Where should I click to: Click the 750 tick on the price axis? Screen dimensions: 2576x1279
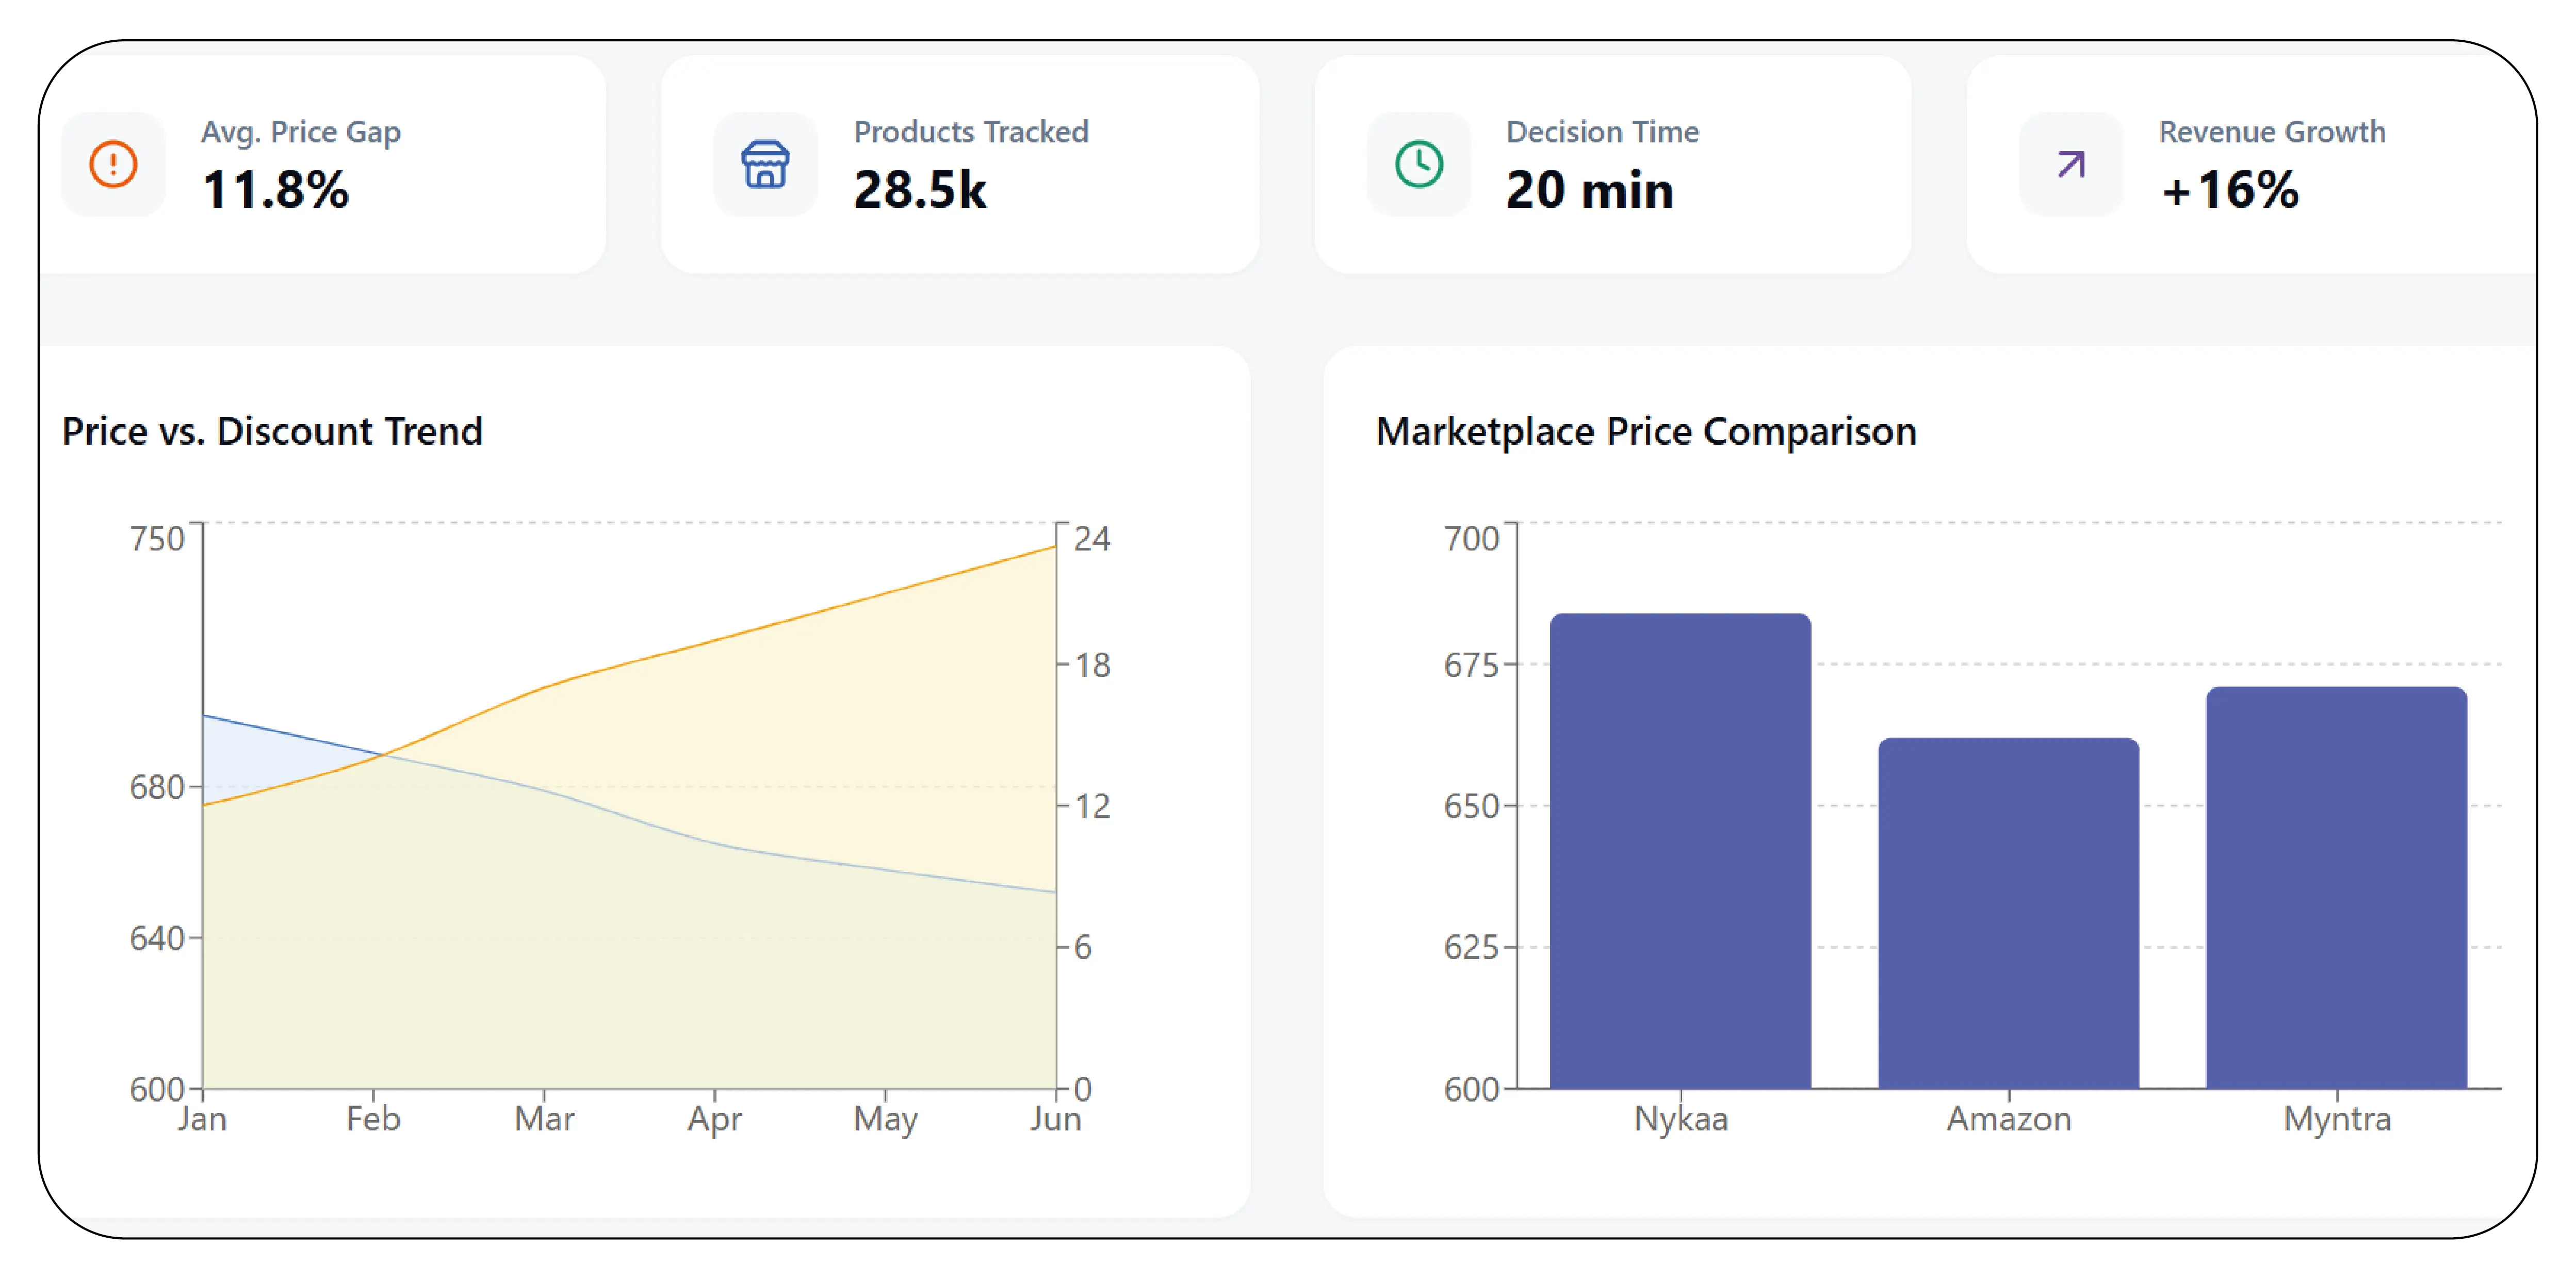point(157,539)
